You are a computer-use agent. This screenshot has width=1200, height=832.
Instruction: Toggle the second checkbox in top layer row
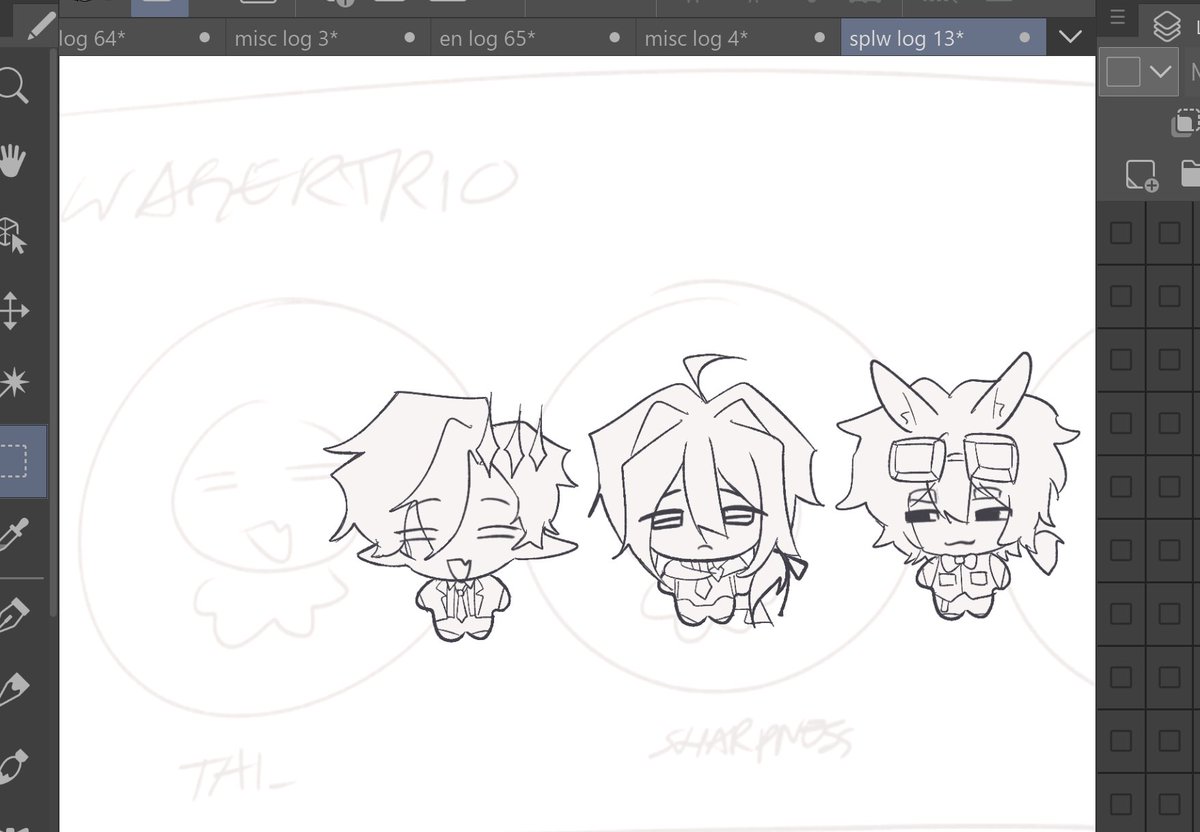(1169, 233)
